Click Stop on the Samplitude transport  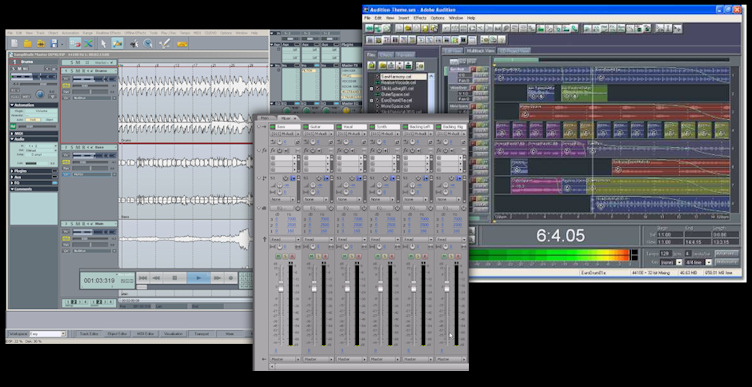175,278
